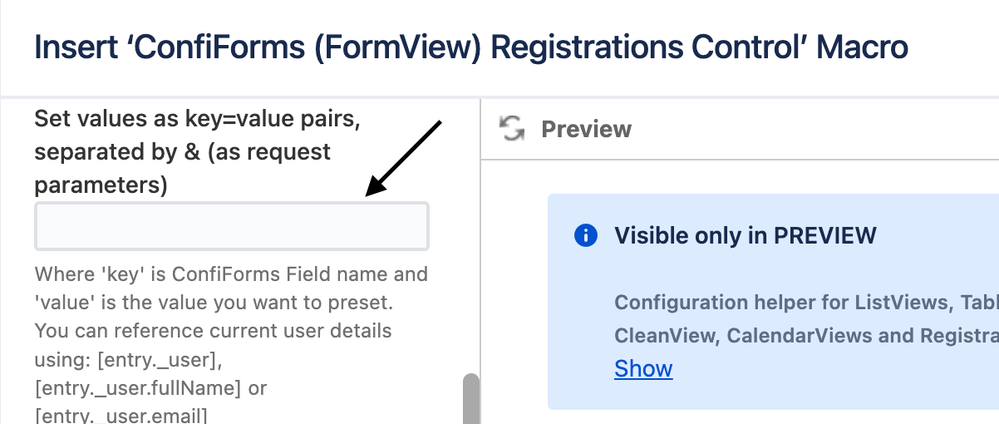Focus the key=value pairs input field

[x=231, y=226]
